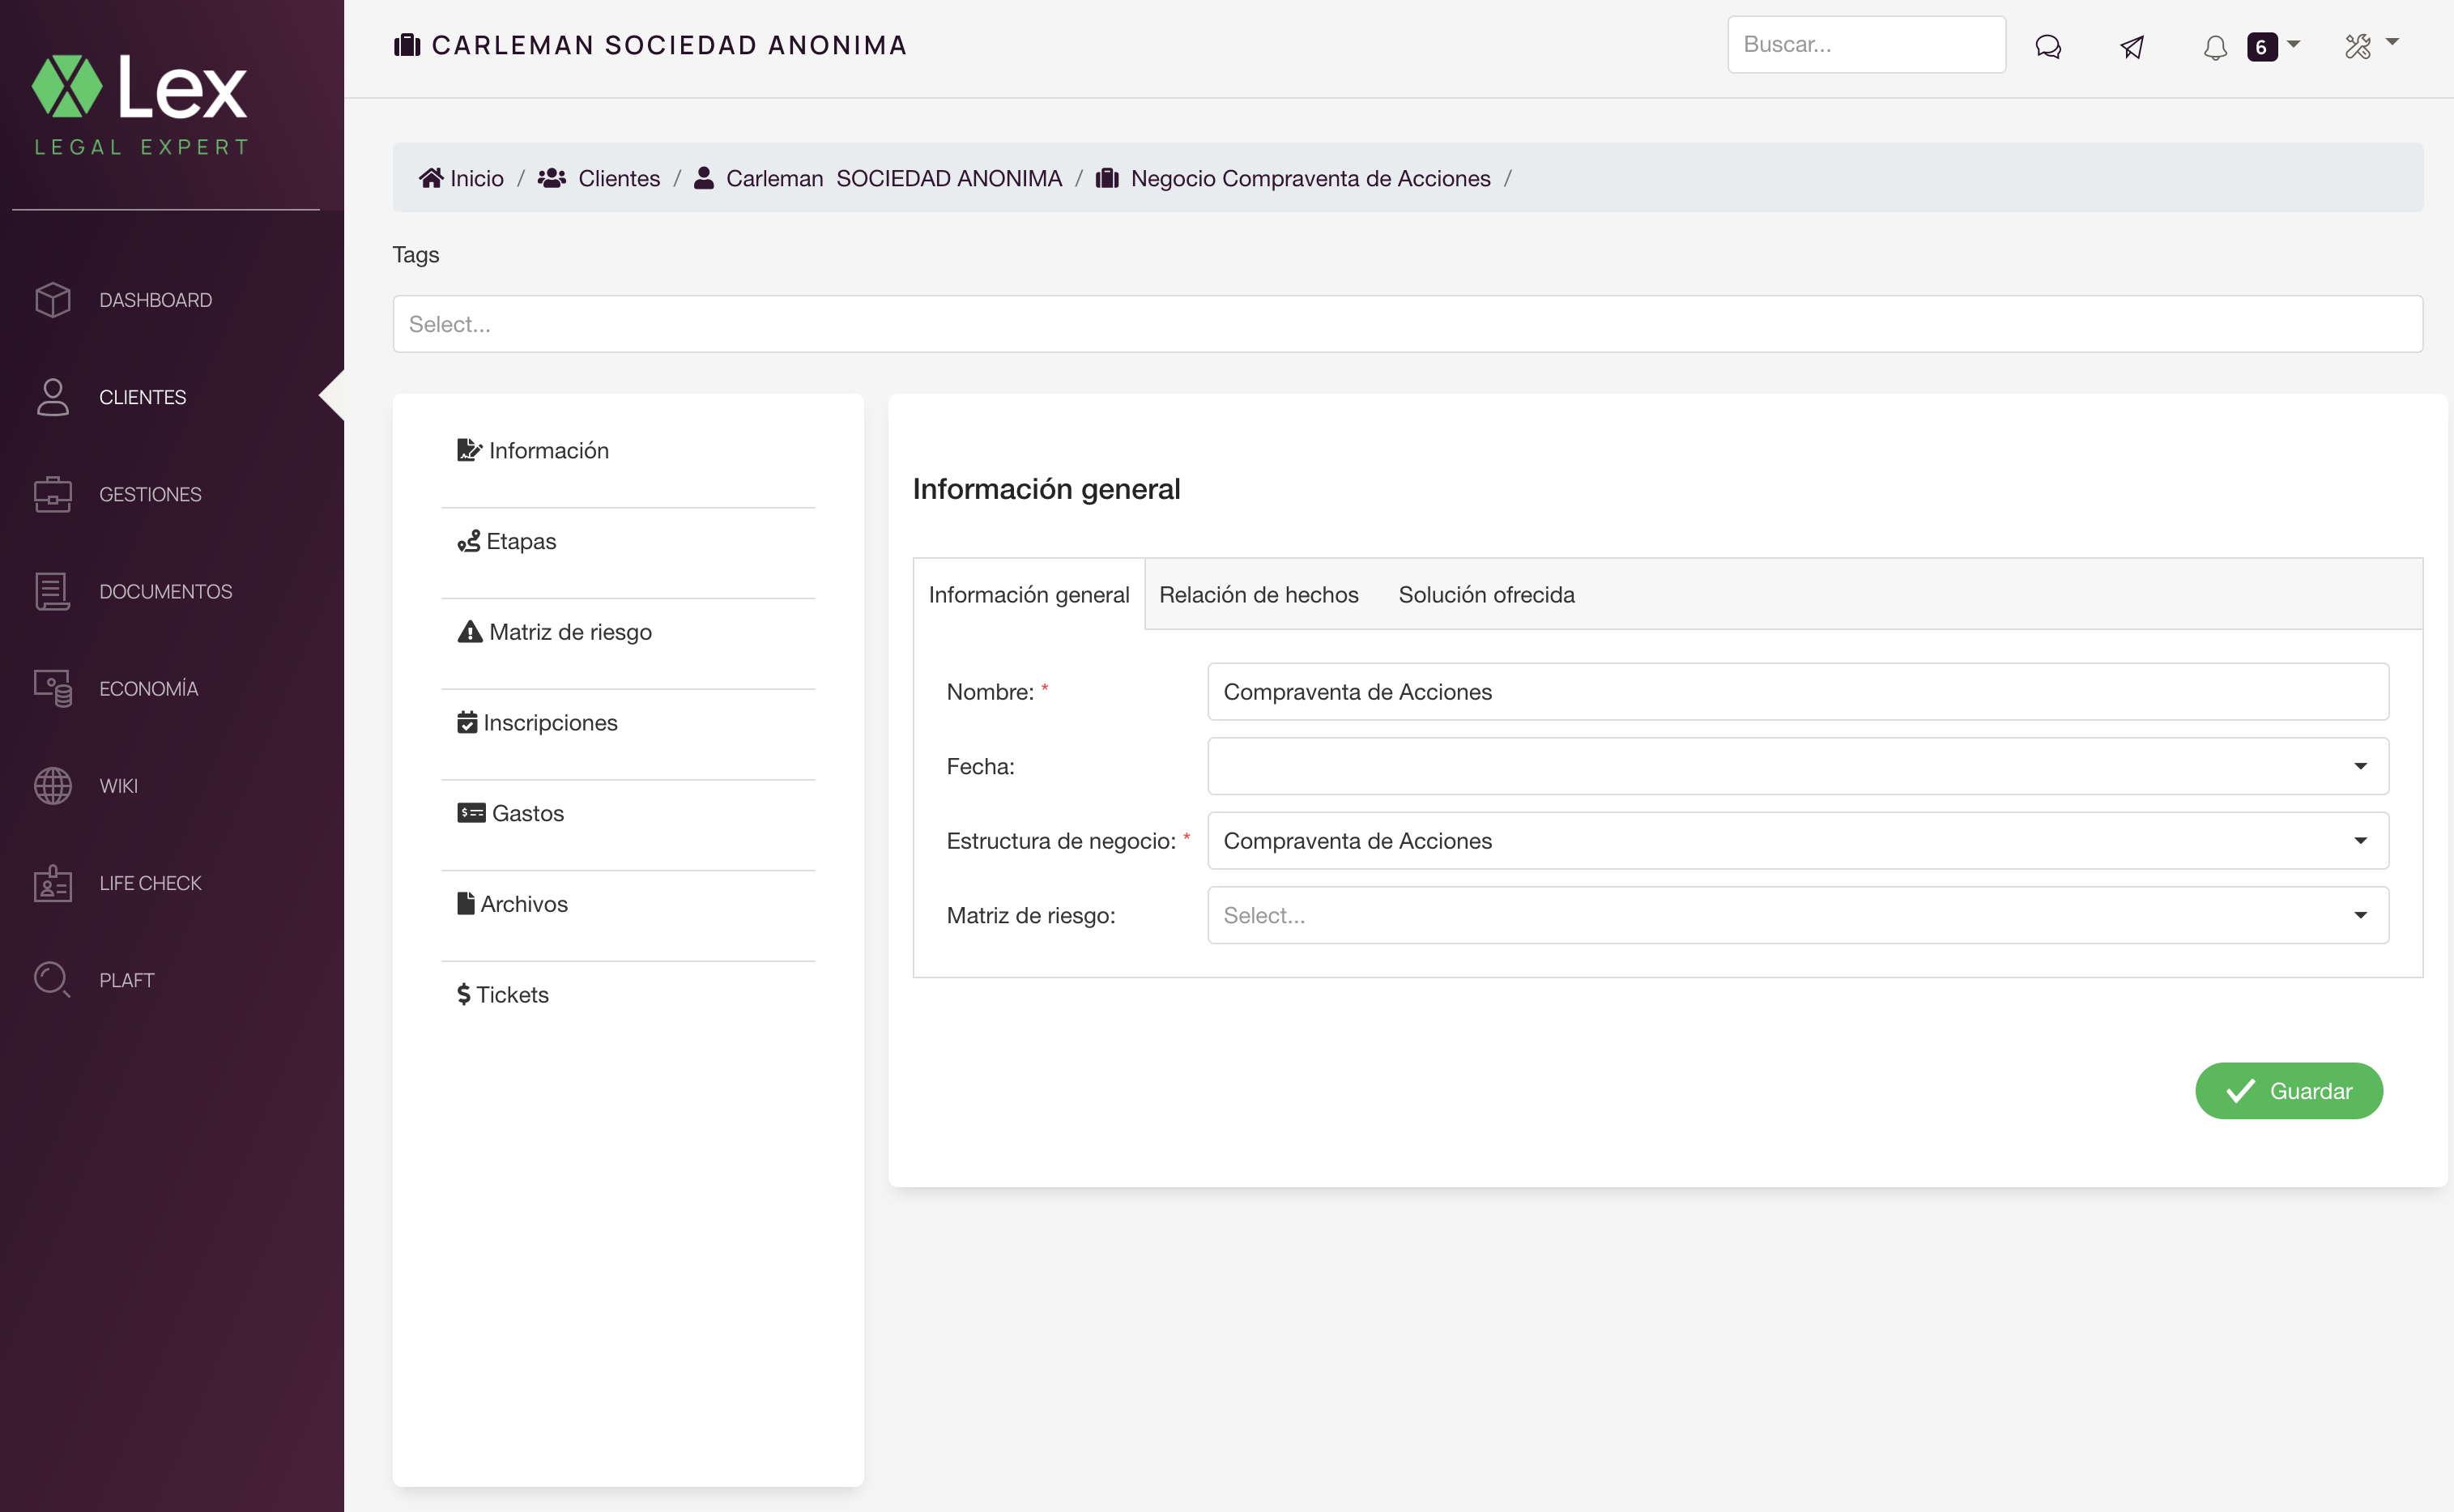Viewport: 2454px width, 1512px height.
Task: Click the PLAFT magnifier icon
Action: [52, 980]
